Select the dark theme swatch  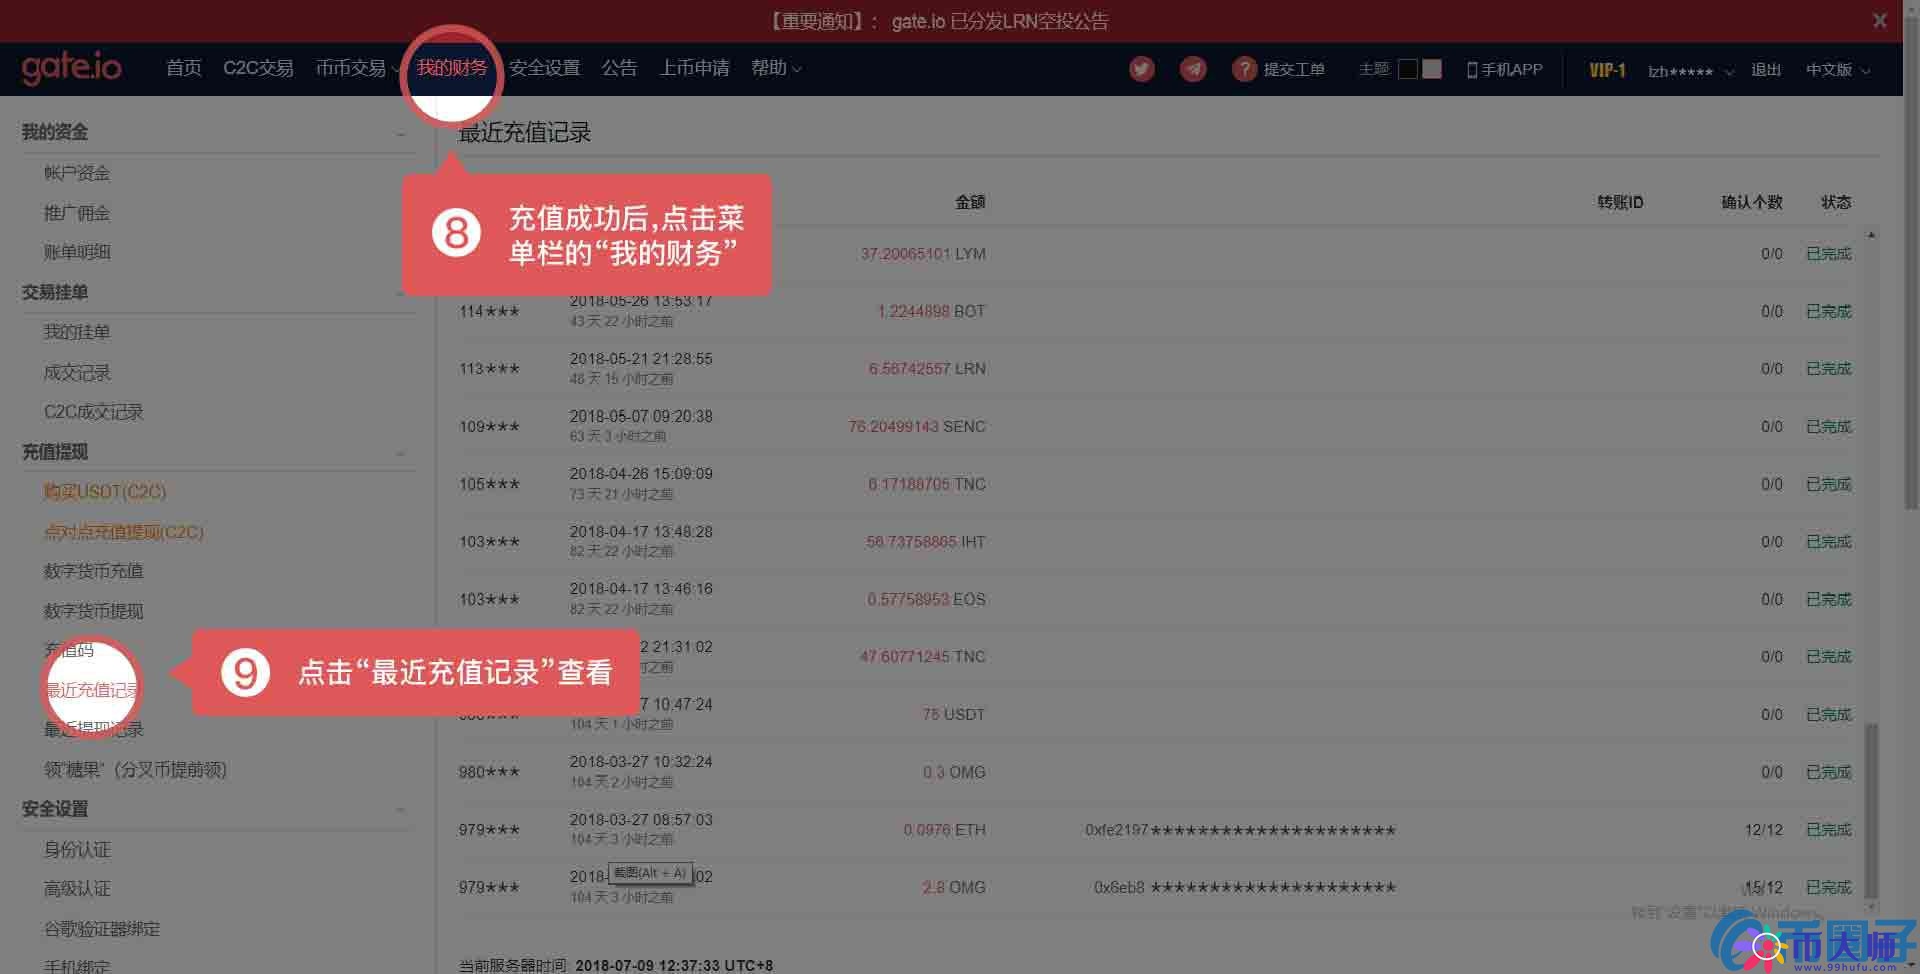click(1408, 69)
